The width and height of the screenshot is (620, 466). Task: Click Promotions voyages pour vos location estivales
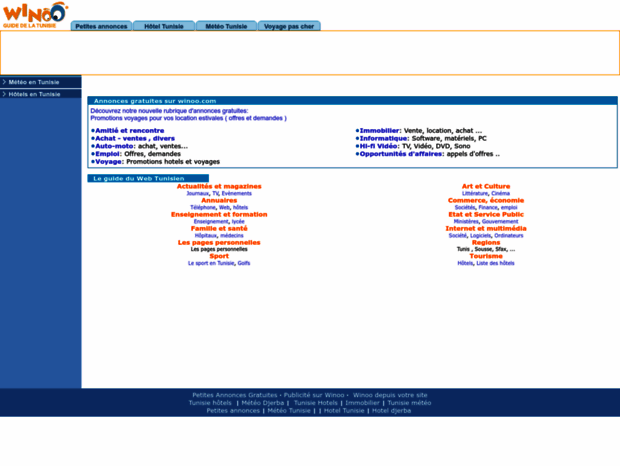[188, 118]
